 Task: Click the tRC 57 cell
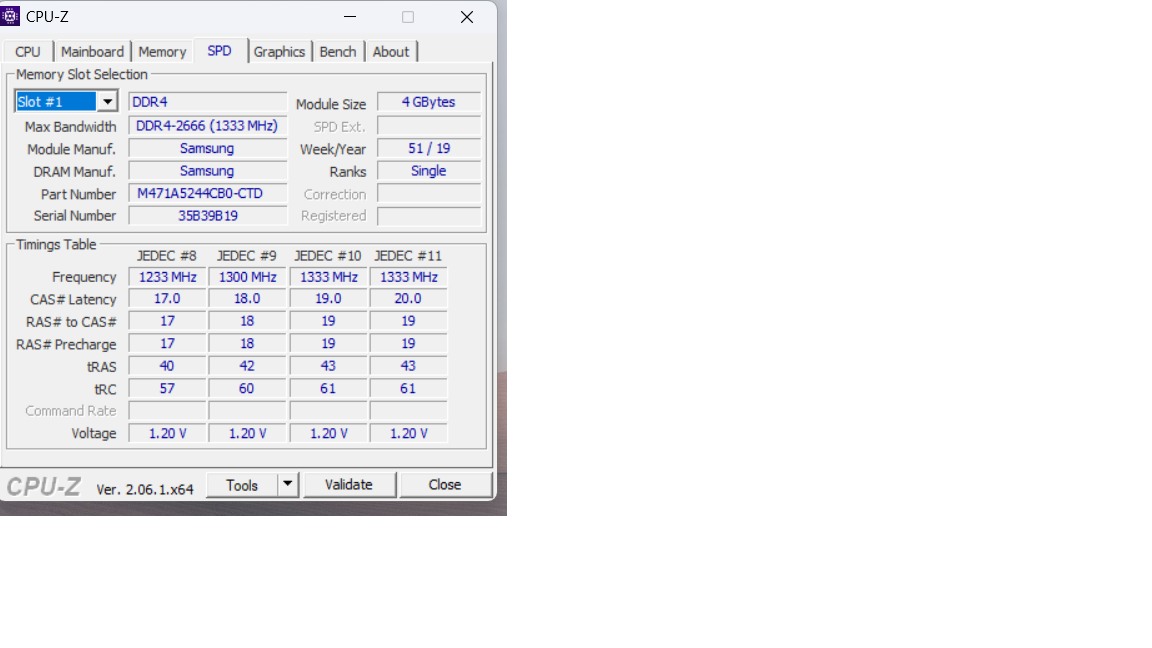[x=168, y=389]
